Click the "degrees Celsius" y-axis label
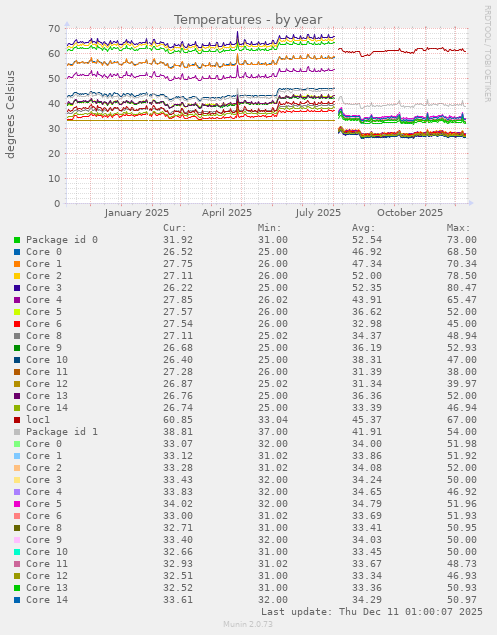 click(10, 114)
